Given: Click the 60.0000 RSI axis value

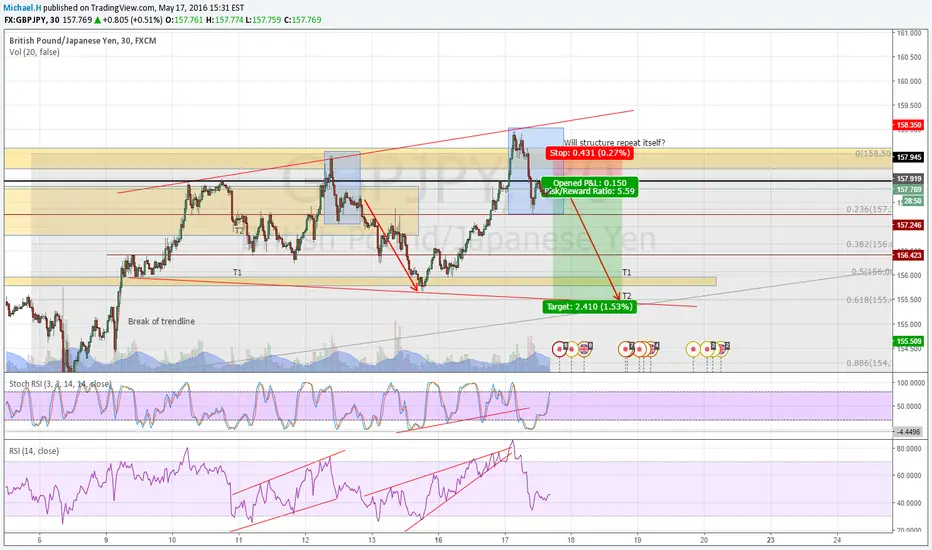Looking at the screenshot, I should pos(911,476).
